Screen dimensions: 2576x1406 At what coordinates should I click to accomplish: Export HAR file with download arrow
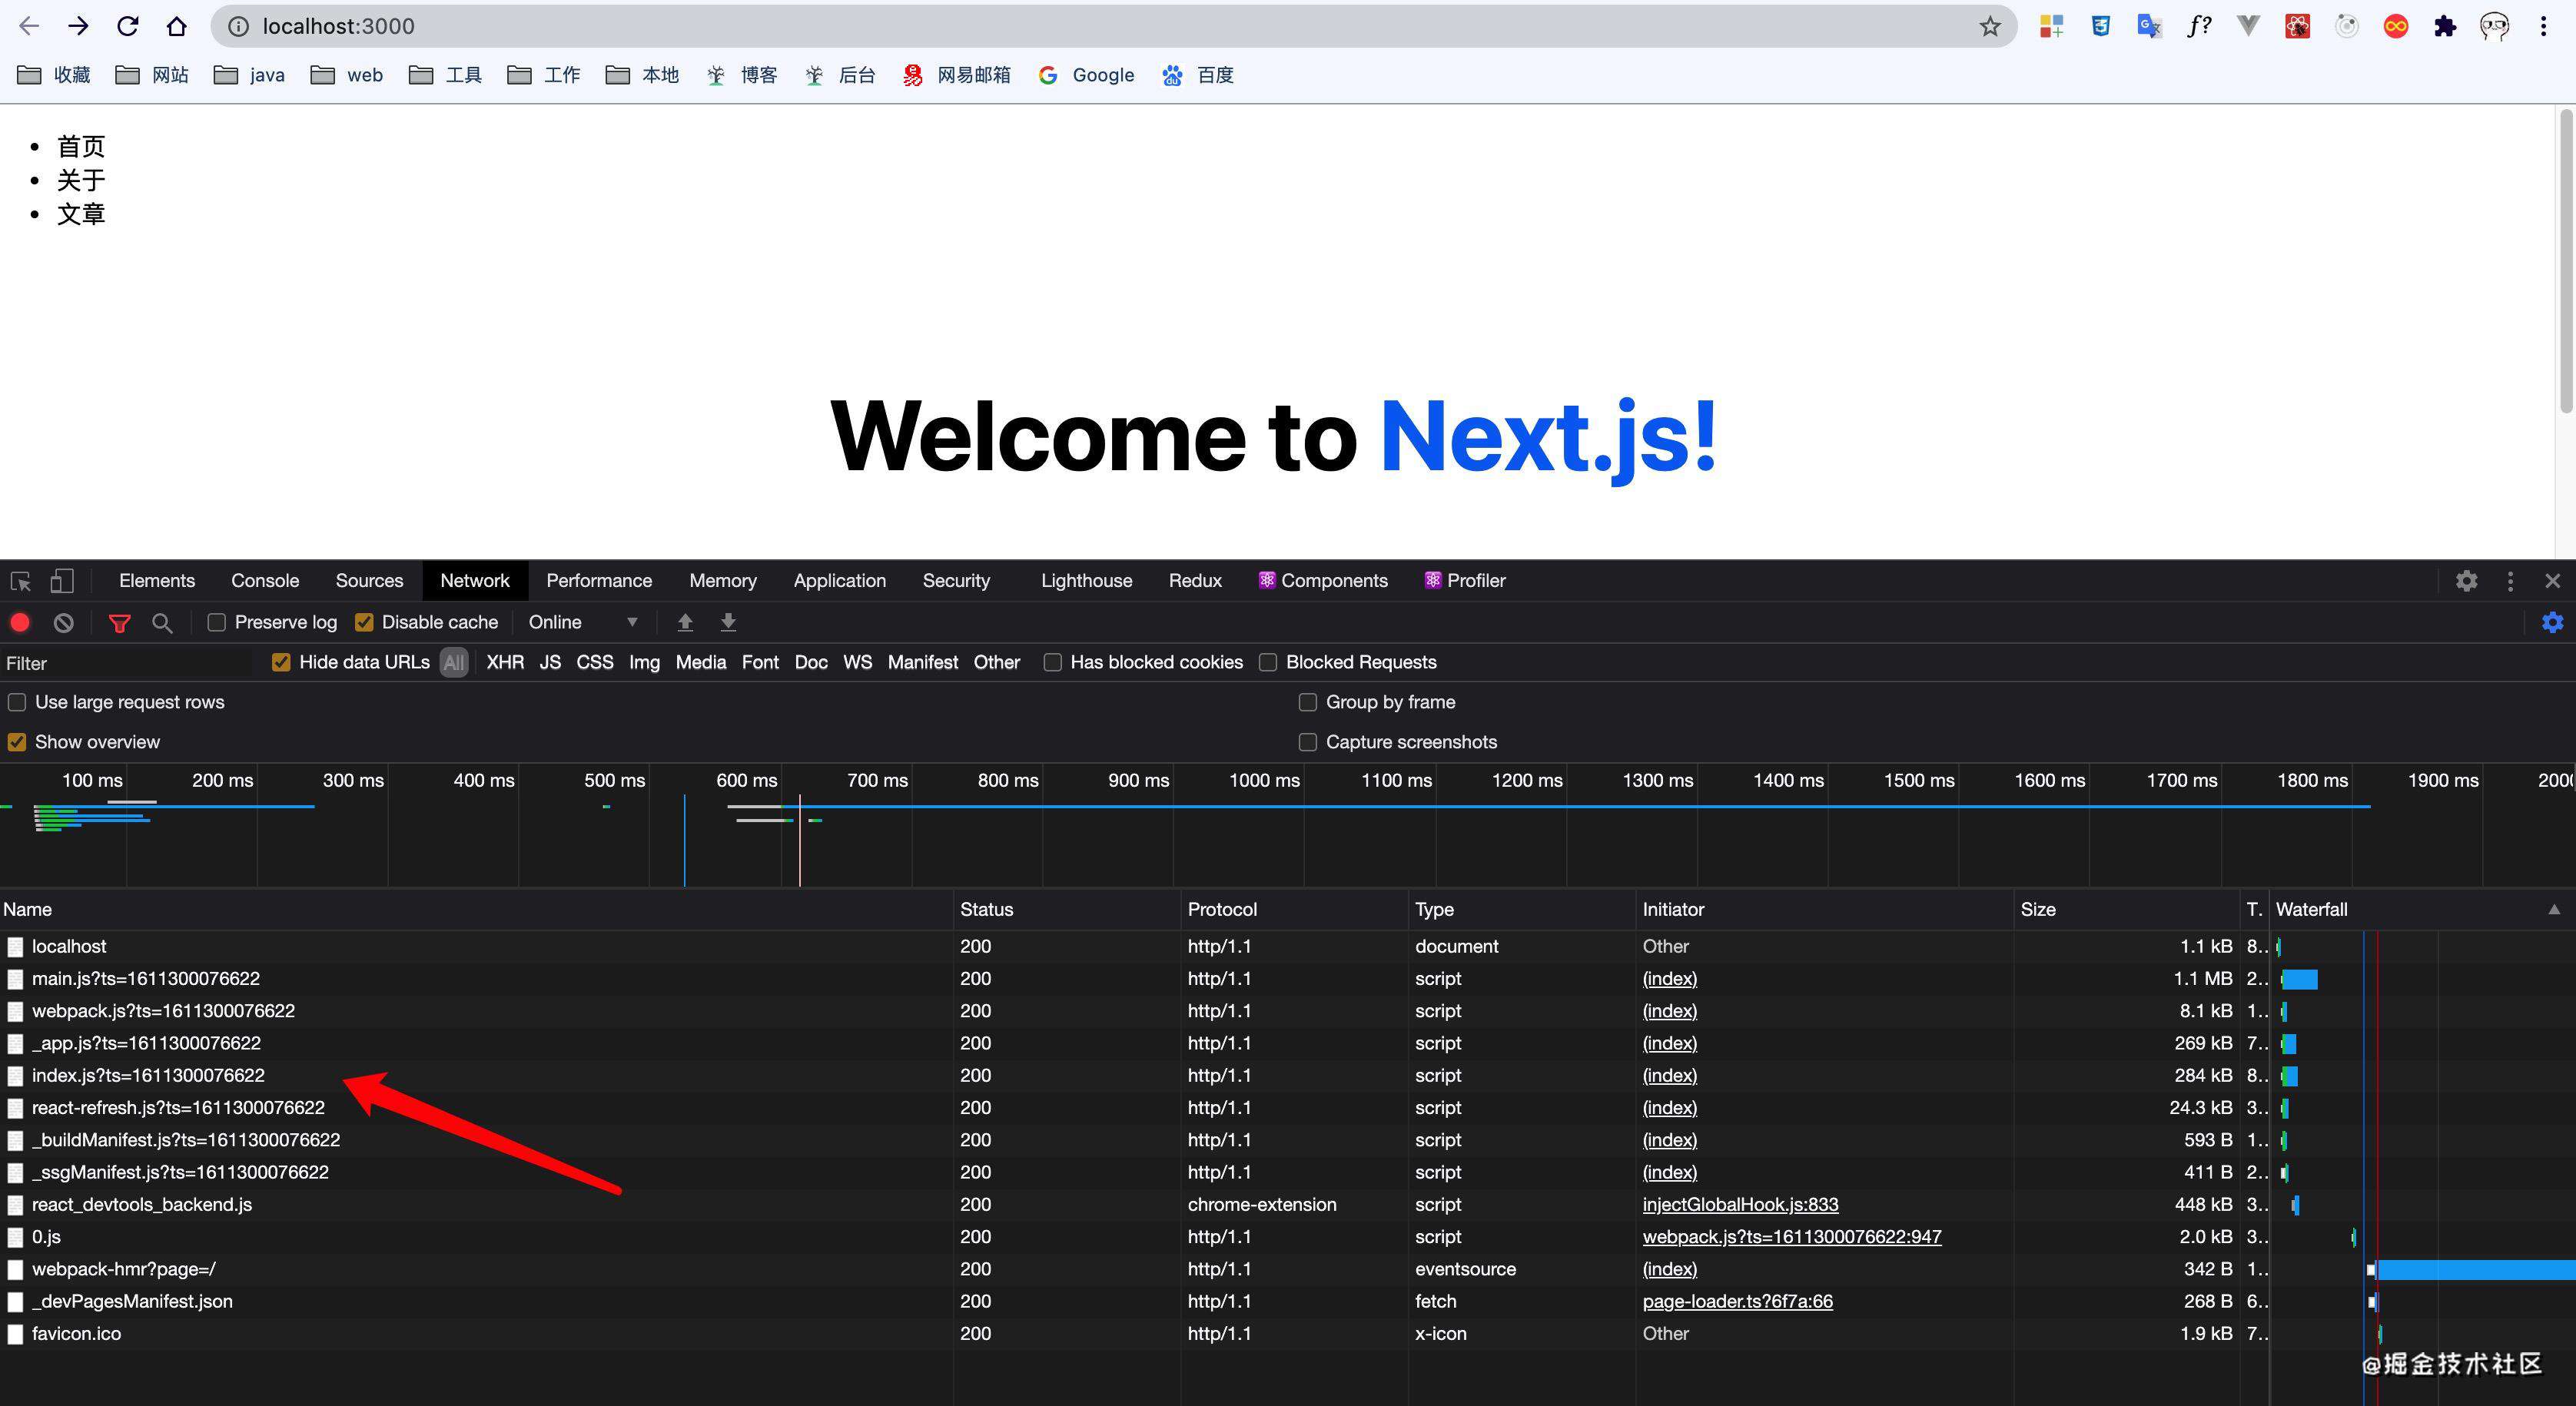[728, 622]
